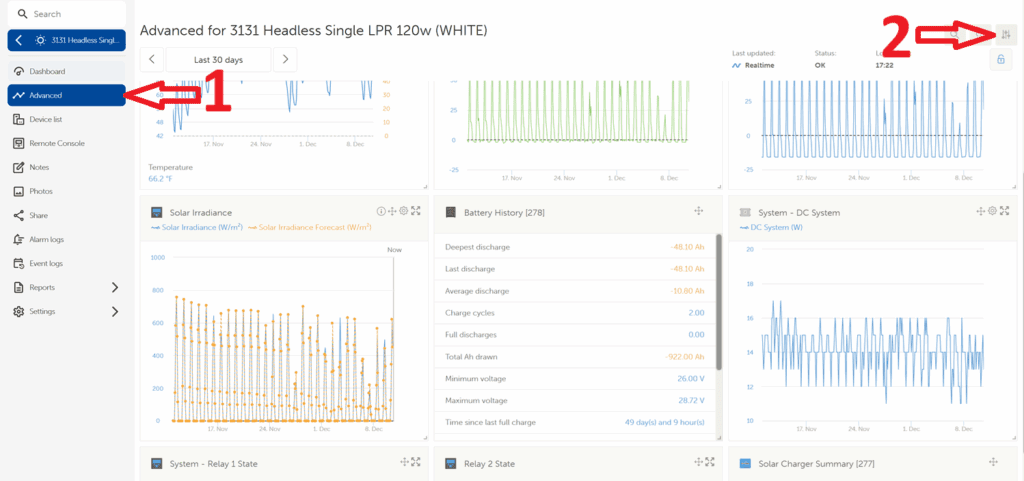Go to previous time period arrow
This screenshot has width=1024, height=481.
151,60
